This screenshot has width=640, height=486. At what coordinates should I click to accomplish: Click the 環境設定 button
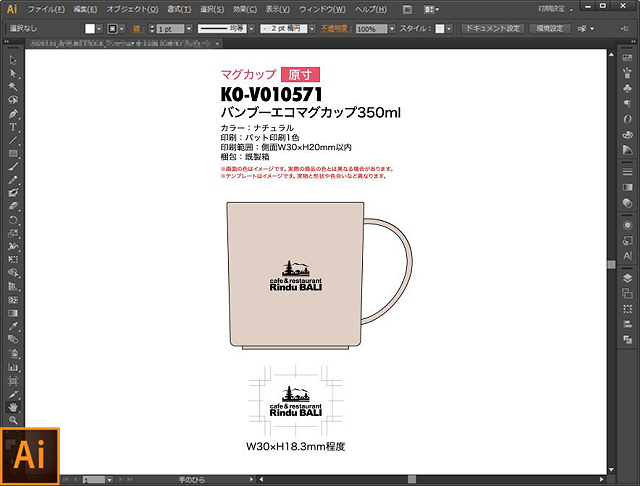tap(548, 29)
